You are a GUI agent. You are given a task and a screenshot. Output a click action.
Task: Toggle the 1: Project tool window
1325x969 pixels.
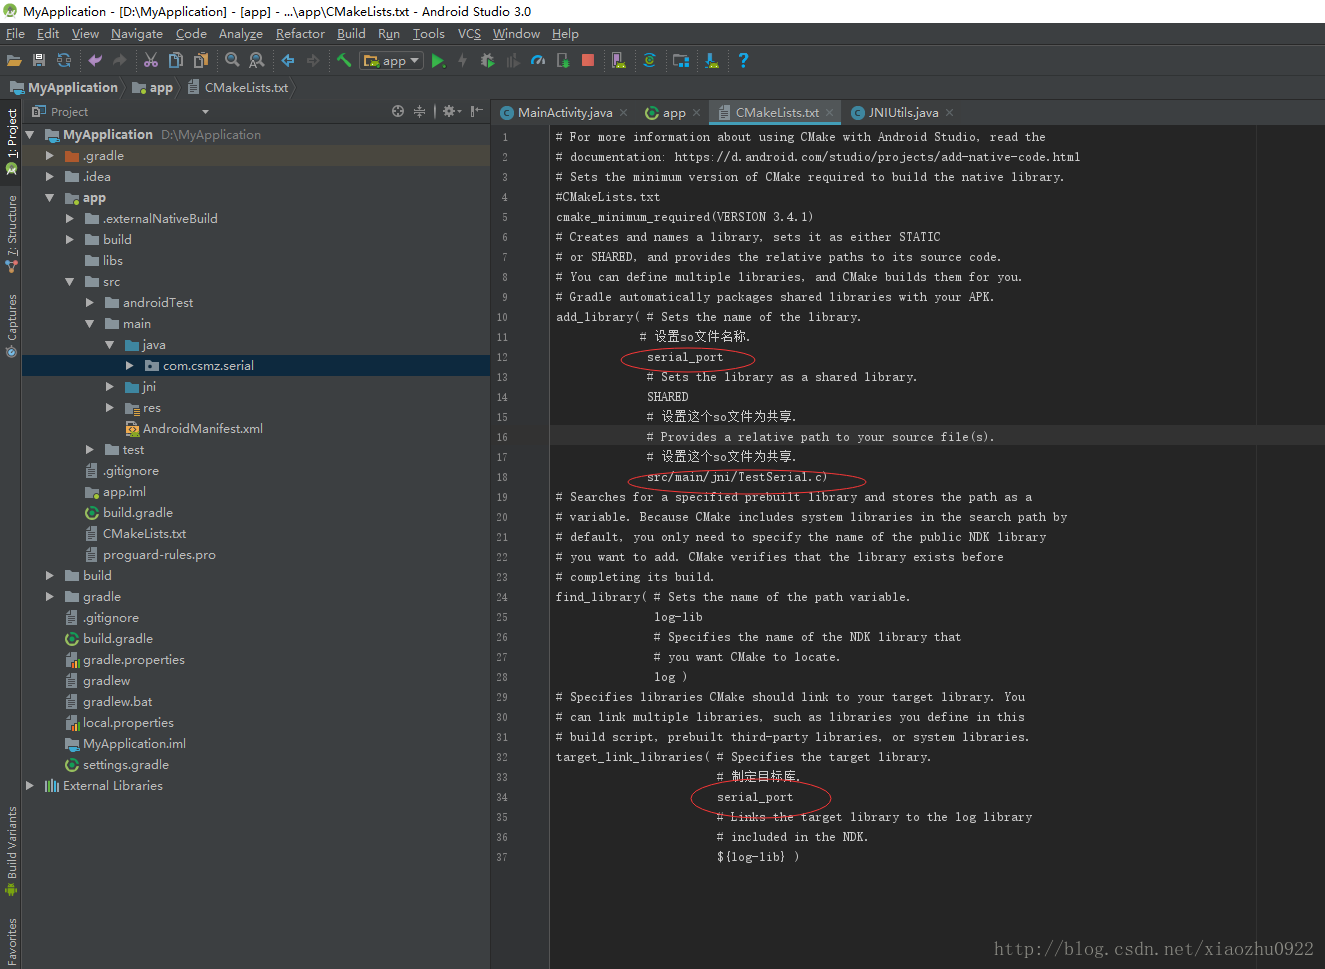[x=11, y=141]
